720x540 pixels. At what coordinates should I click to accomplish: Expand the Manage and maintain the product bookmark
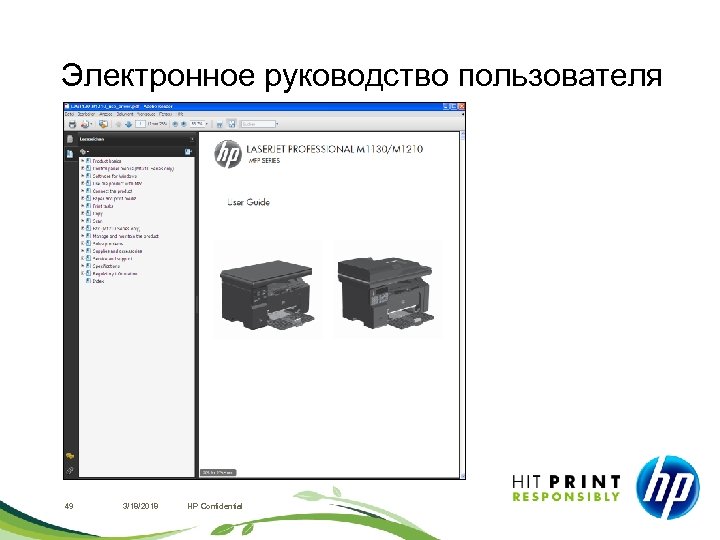pyautogui.click(x=83, y=236)
